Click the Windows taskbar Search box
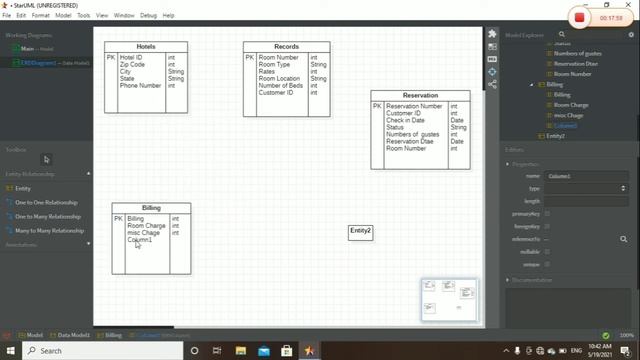 point(102,351)
